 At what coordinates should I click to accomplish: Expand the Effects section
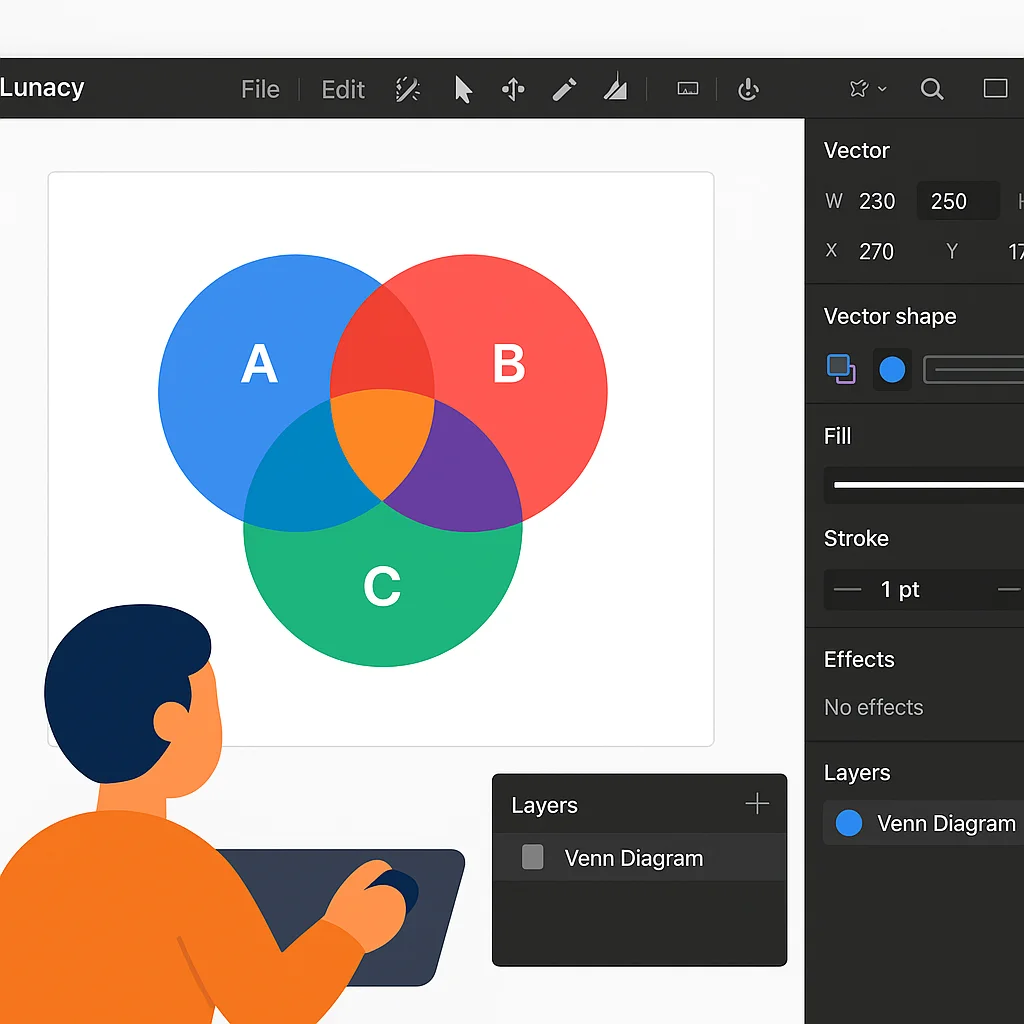point(859,660)
